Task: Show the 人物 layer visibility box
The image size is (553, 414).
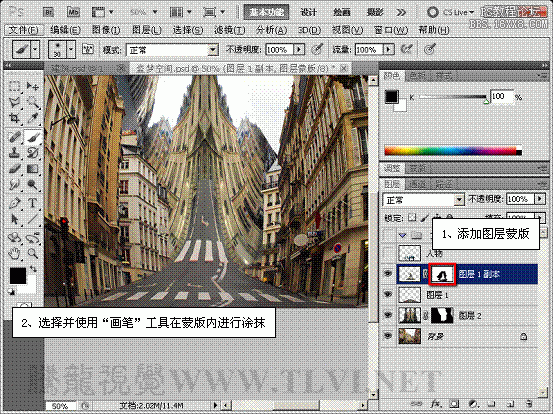Action: [x=388, y=253]
